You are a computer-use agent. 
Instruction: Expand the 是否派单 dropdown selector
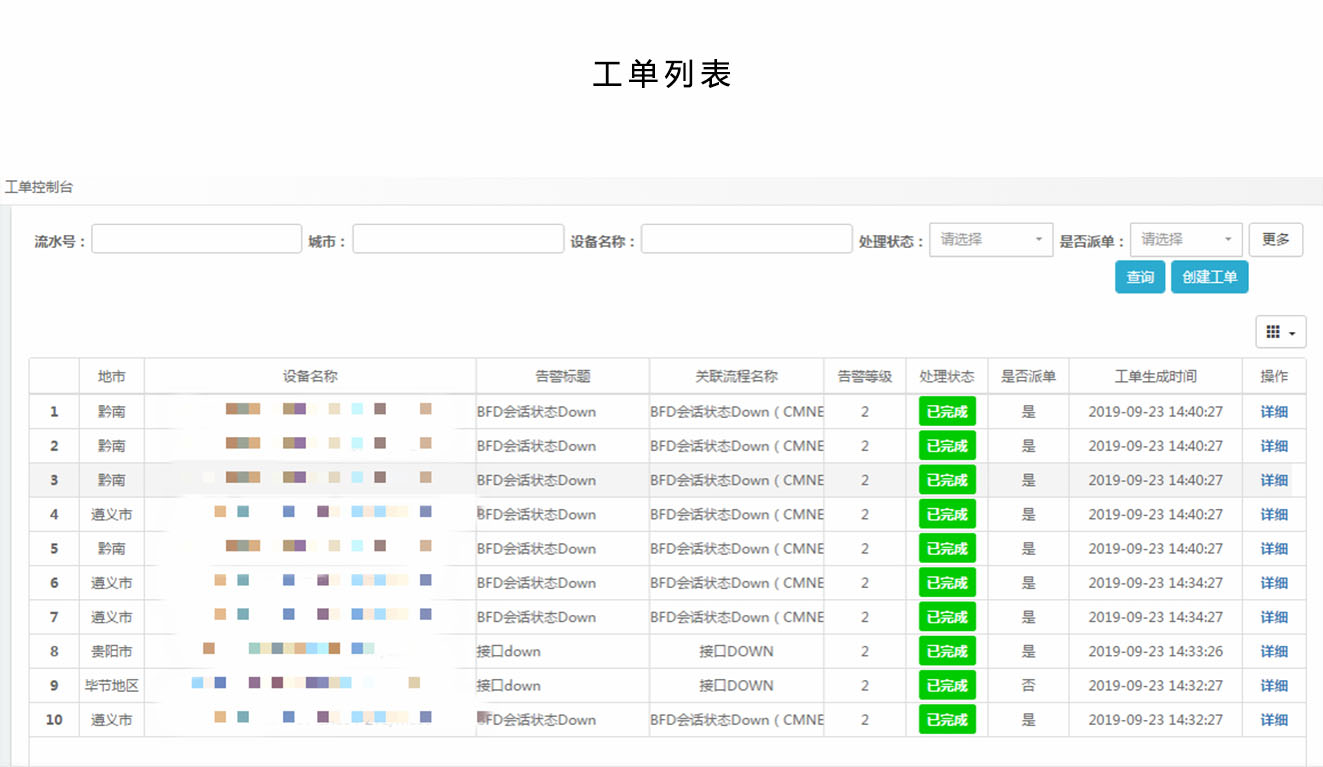tap(1186, 240)
